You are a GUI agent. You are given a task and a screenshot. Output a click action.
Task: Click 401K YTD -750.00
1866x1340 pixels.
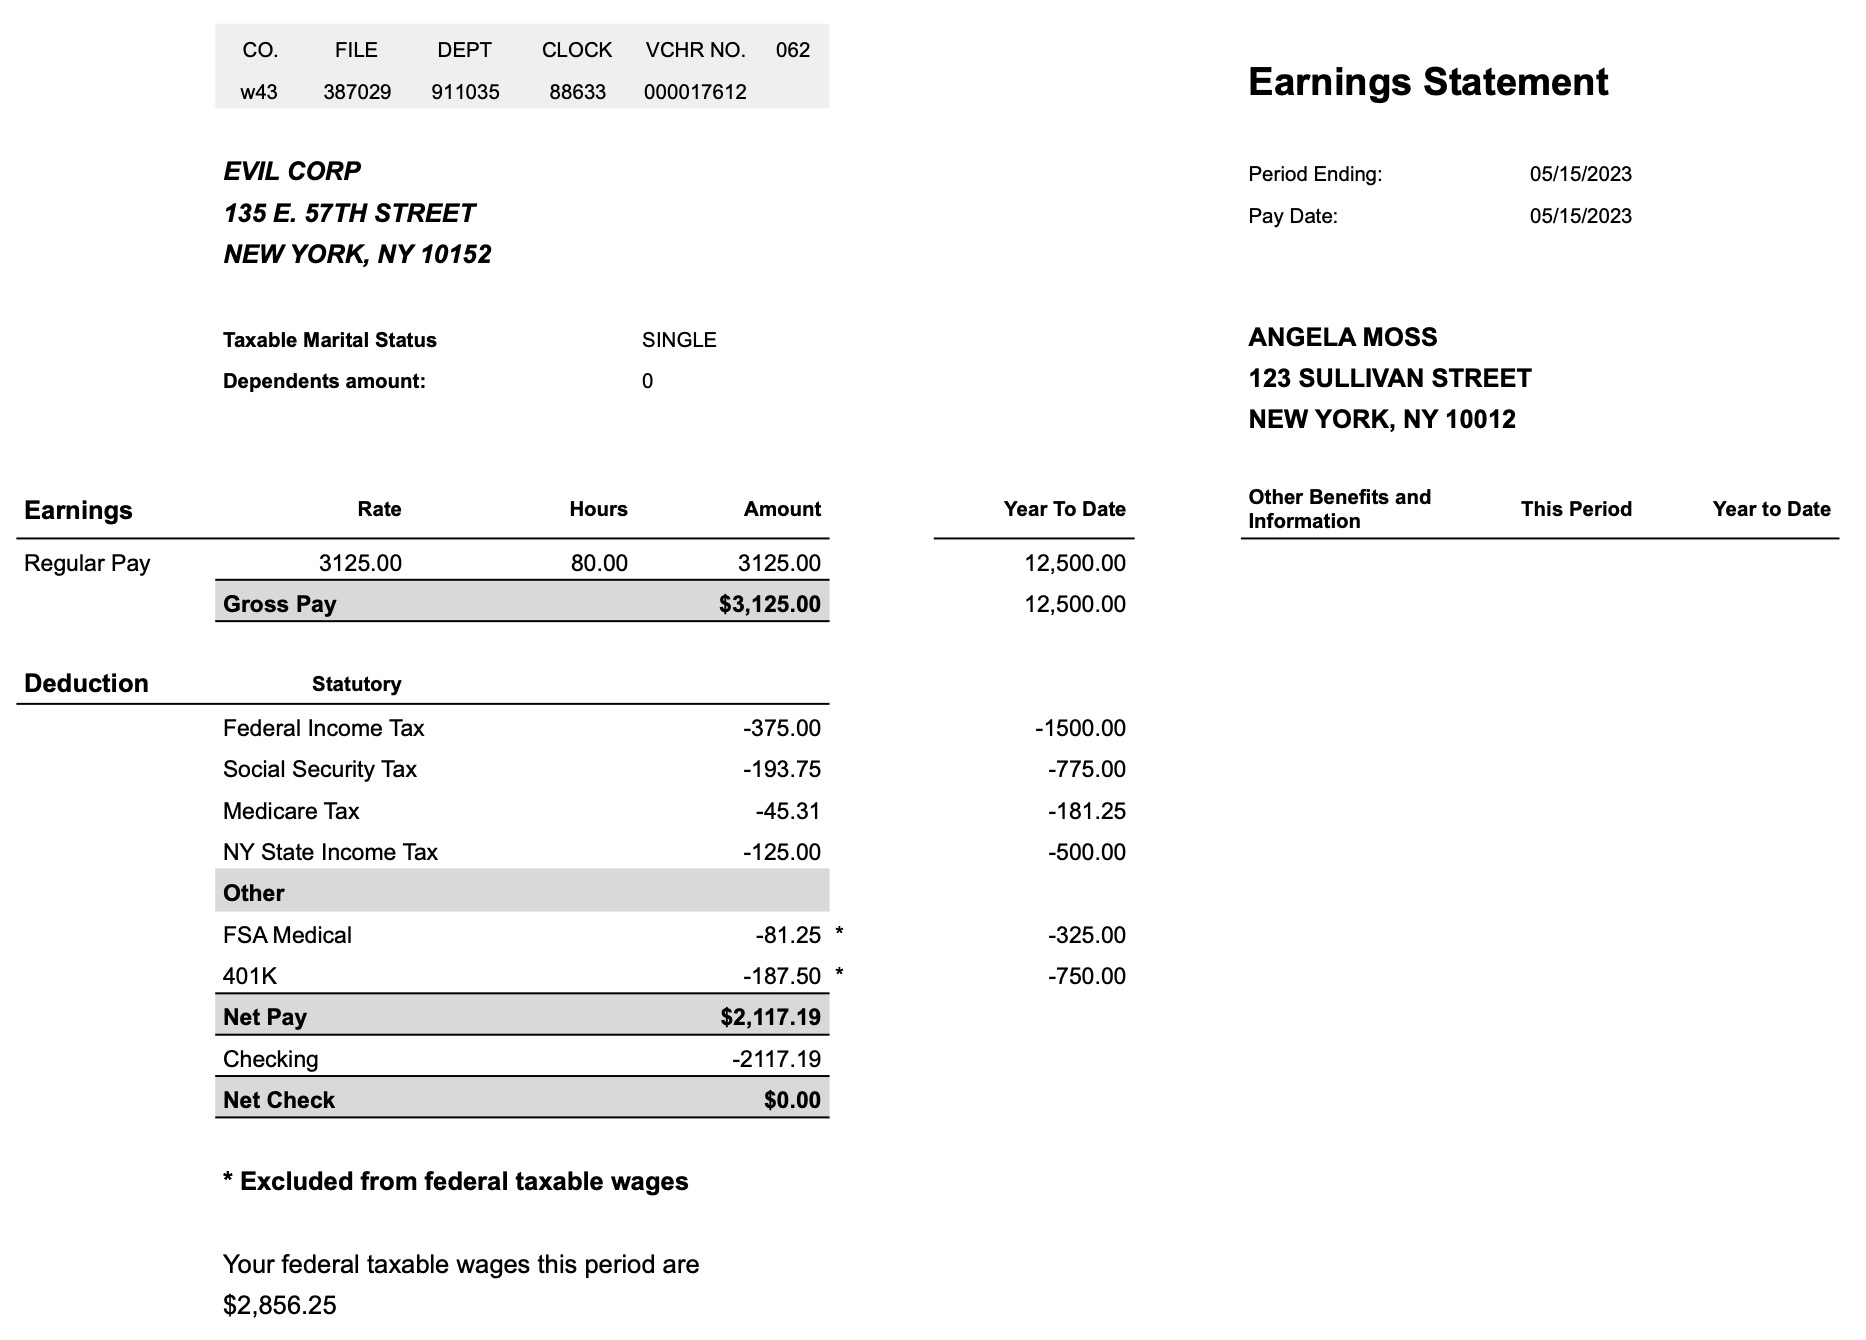point(1086,976)
